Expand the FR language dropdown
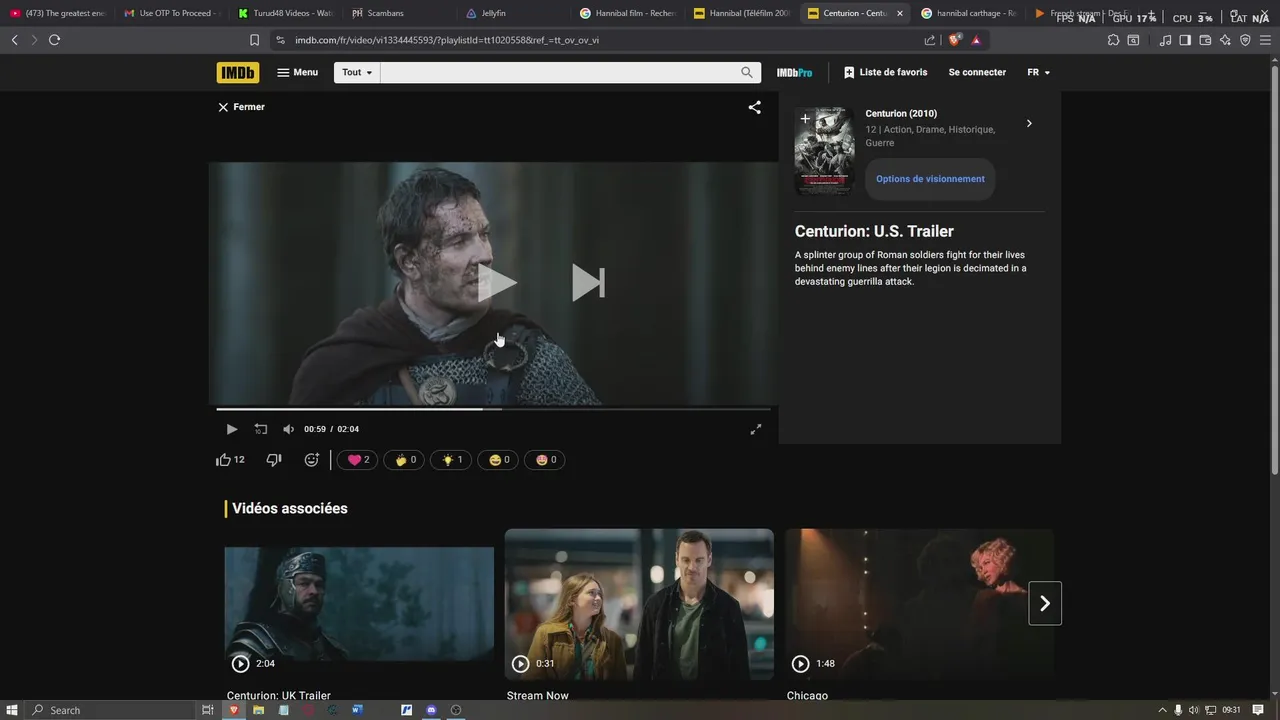 tap(1038, 72)
